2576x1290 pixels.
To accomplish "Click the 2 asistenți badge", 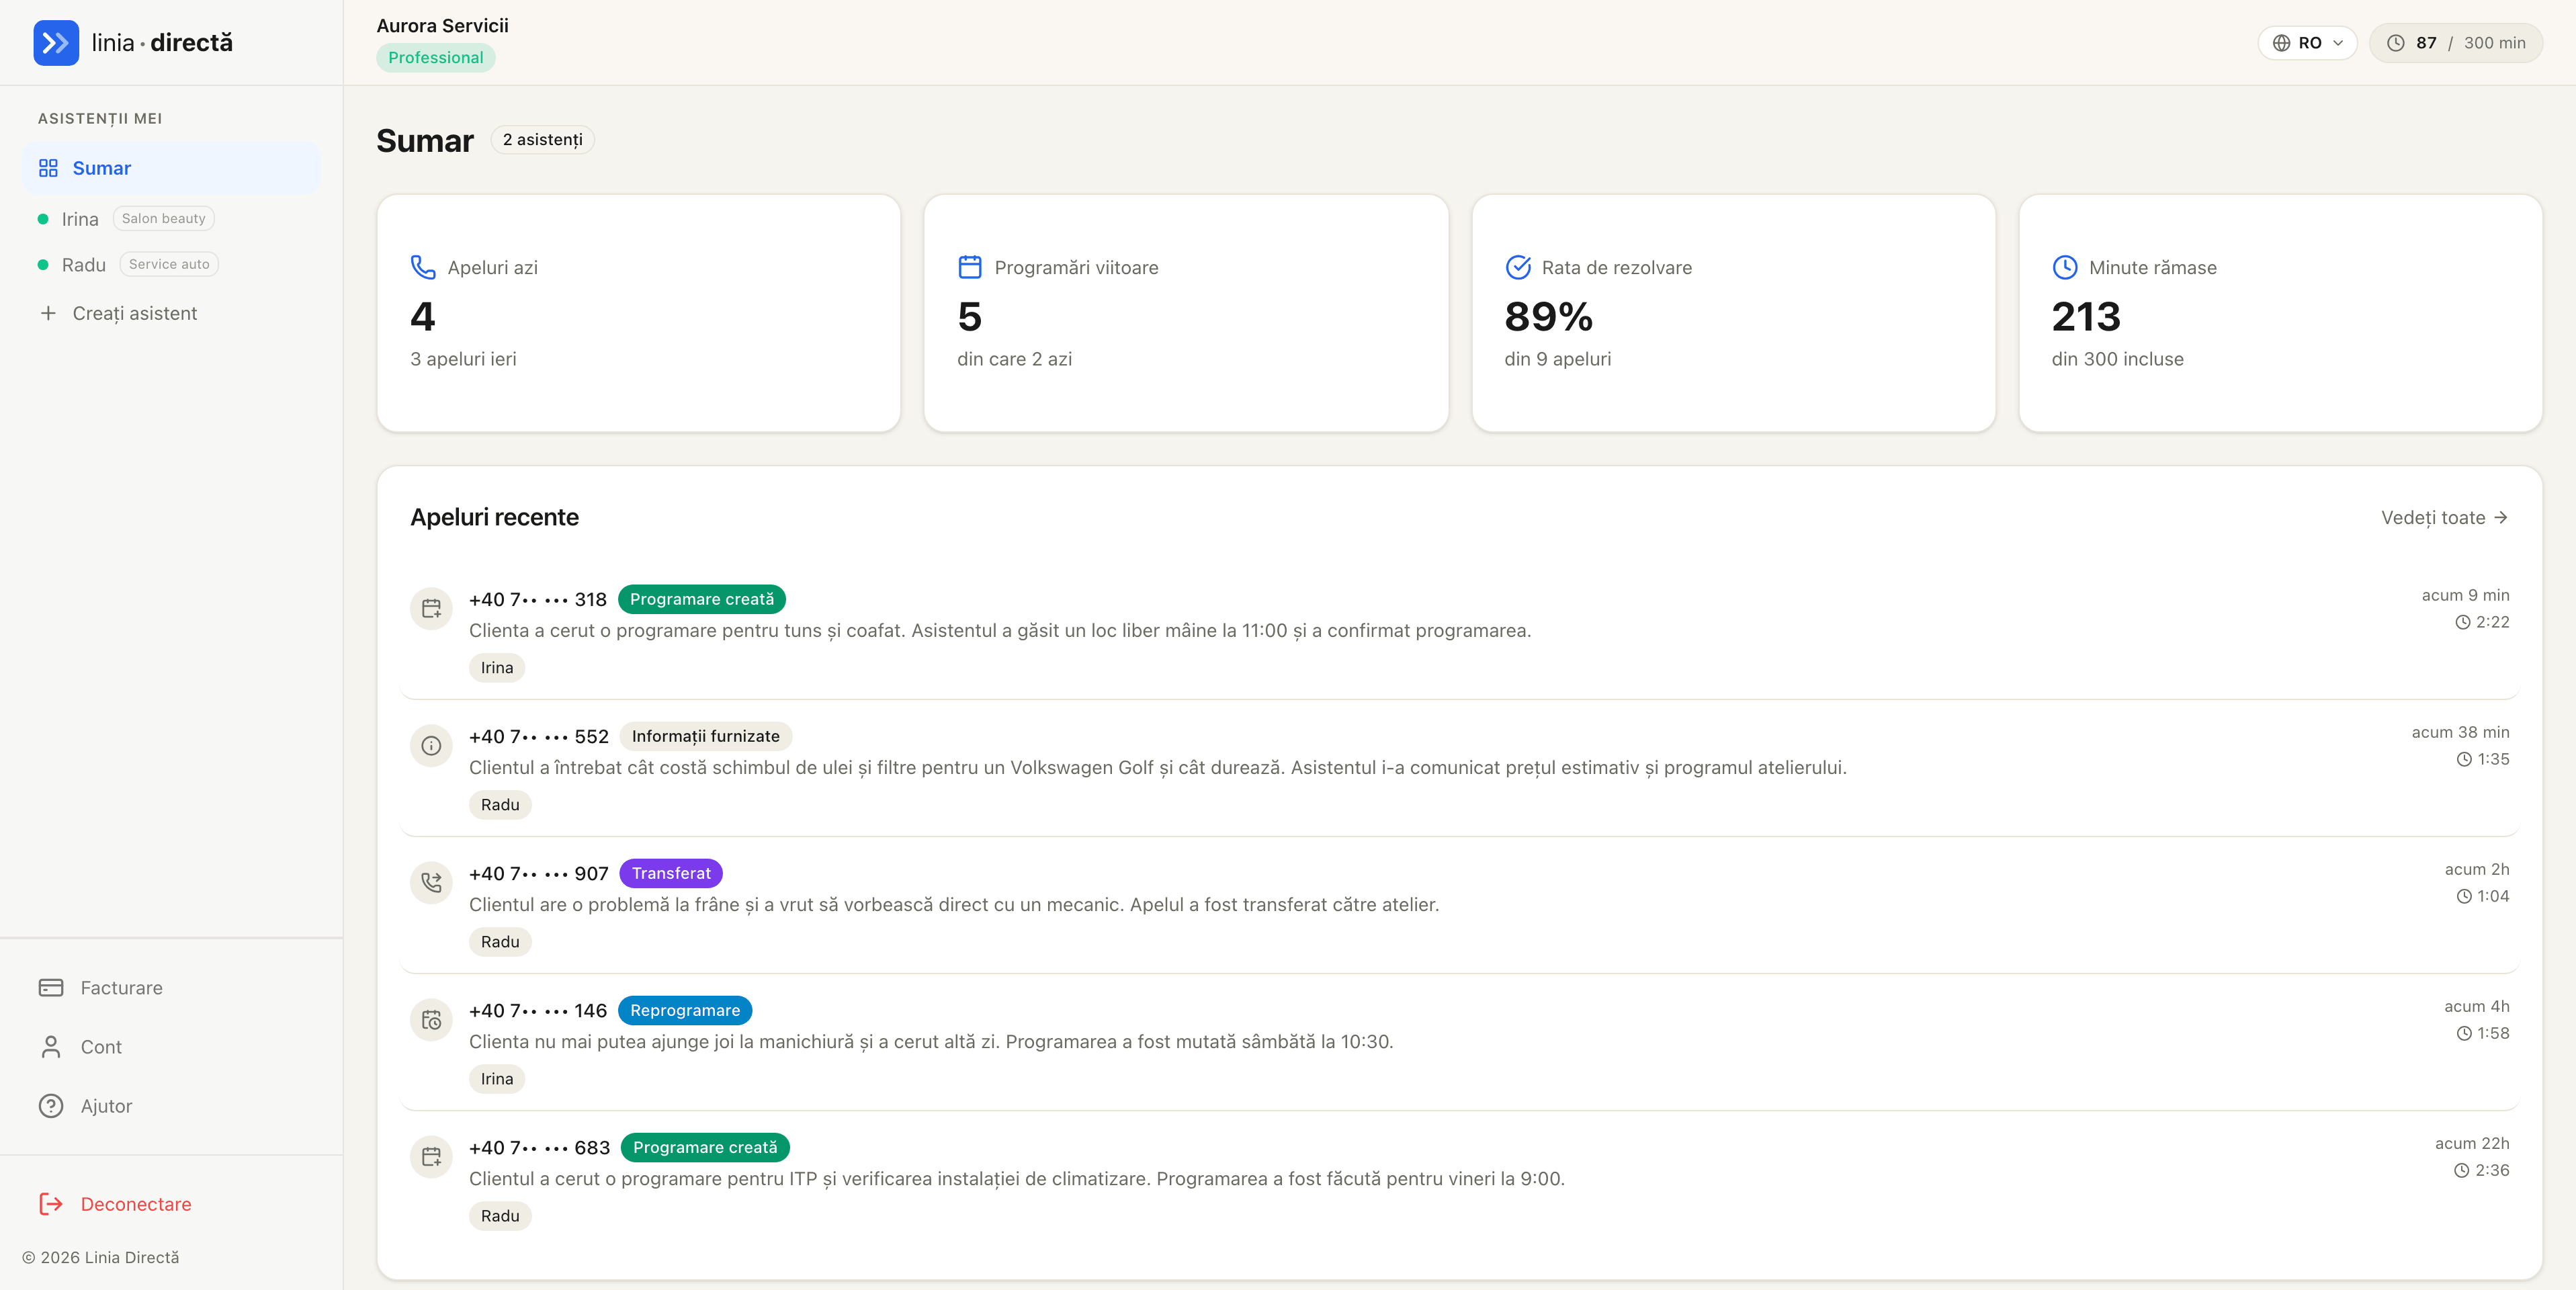I will tap(542, 140).
